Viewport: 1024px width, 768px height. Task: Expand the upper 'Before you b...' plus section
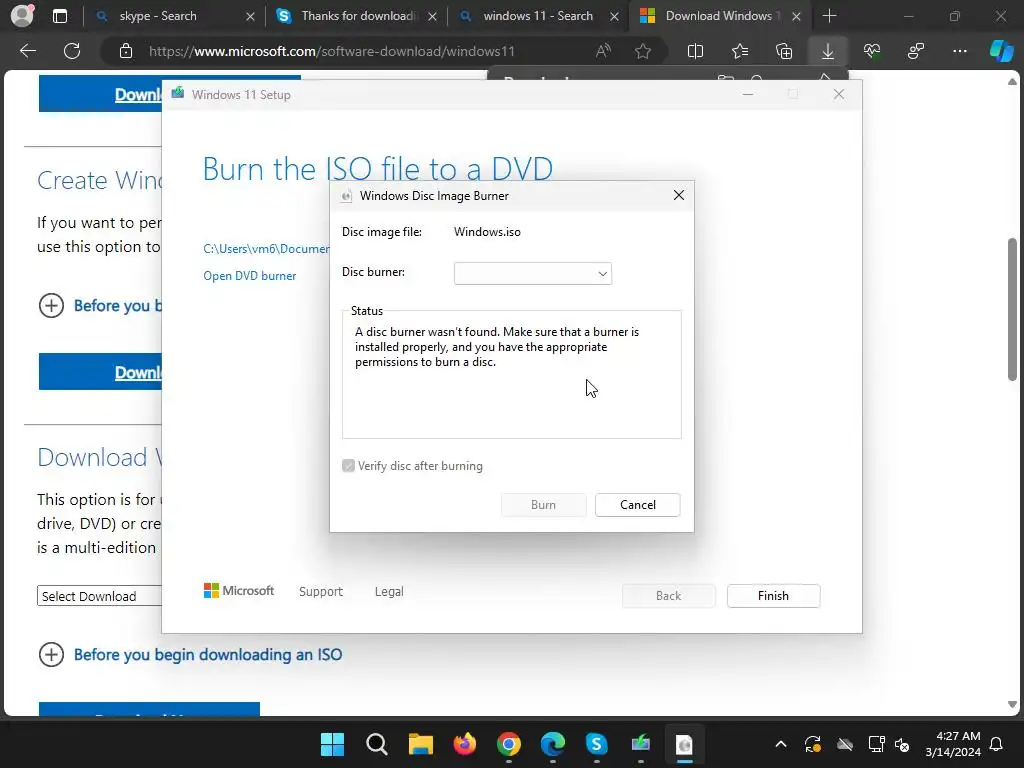[x=51, y=305]
